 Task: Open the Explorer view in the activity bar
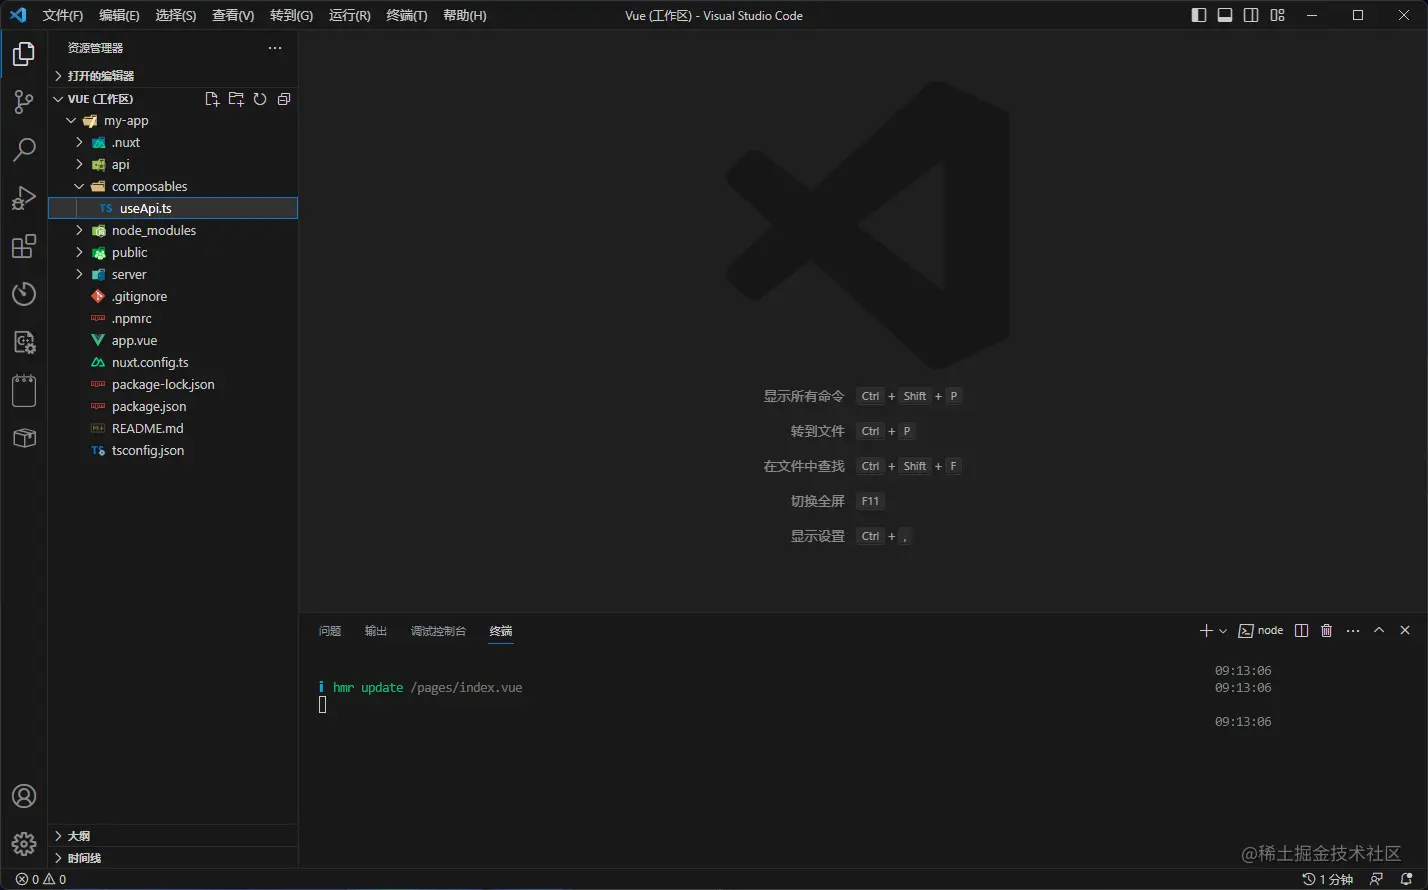pyautogui.click(x=24, y=54)
